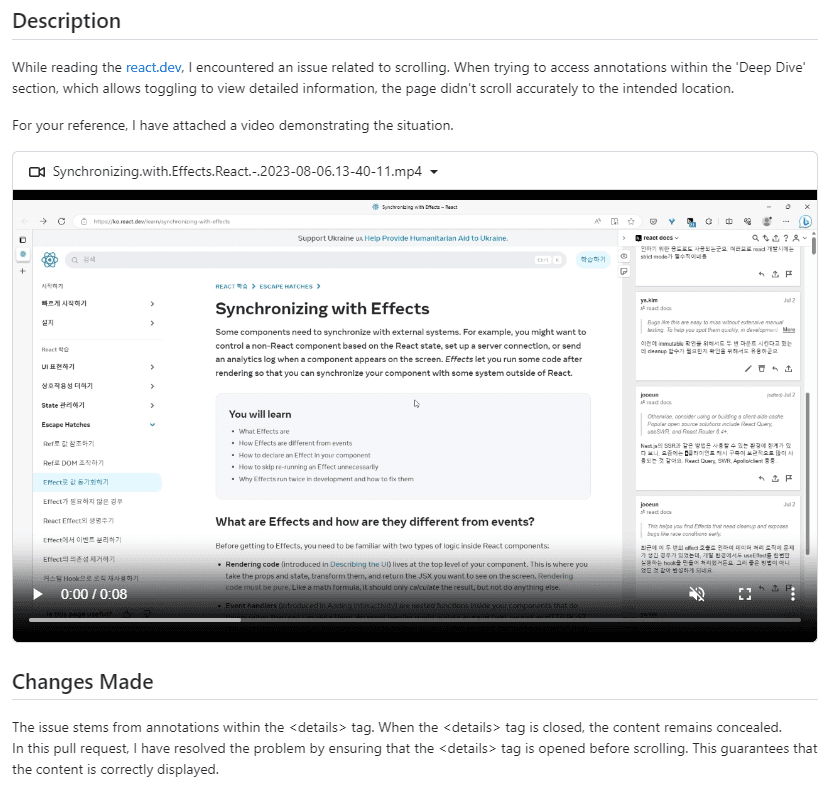Screen dimensions: 830x789
Task: Click the trash delete icon on ys.kim's annotation
Action: [762, 369]
